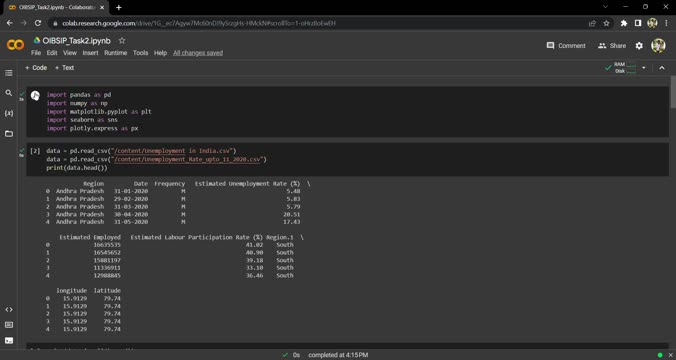Run the first cell importing pandas
The height and width of the screenshot is (360, 676).
[35, 95]
